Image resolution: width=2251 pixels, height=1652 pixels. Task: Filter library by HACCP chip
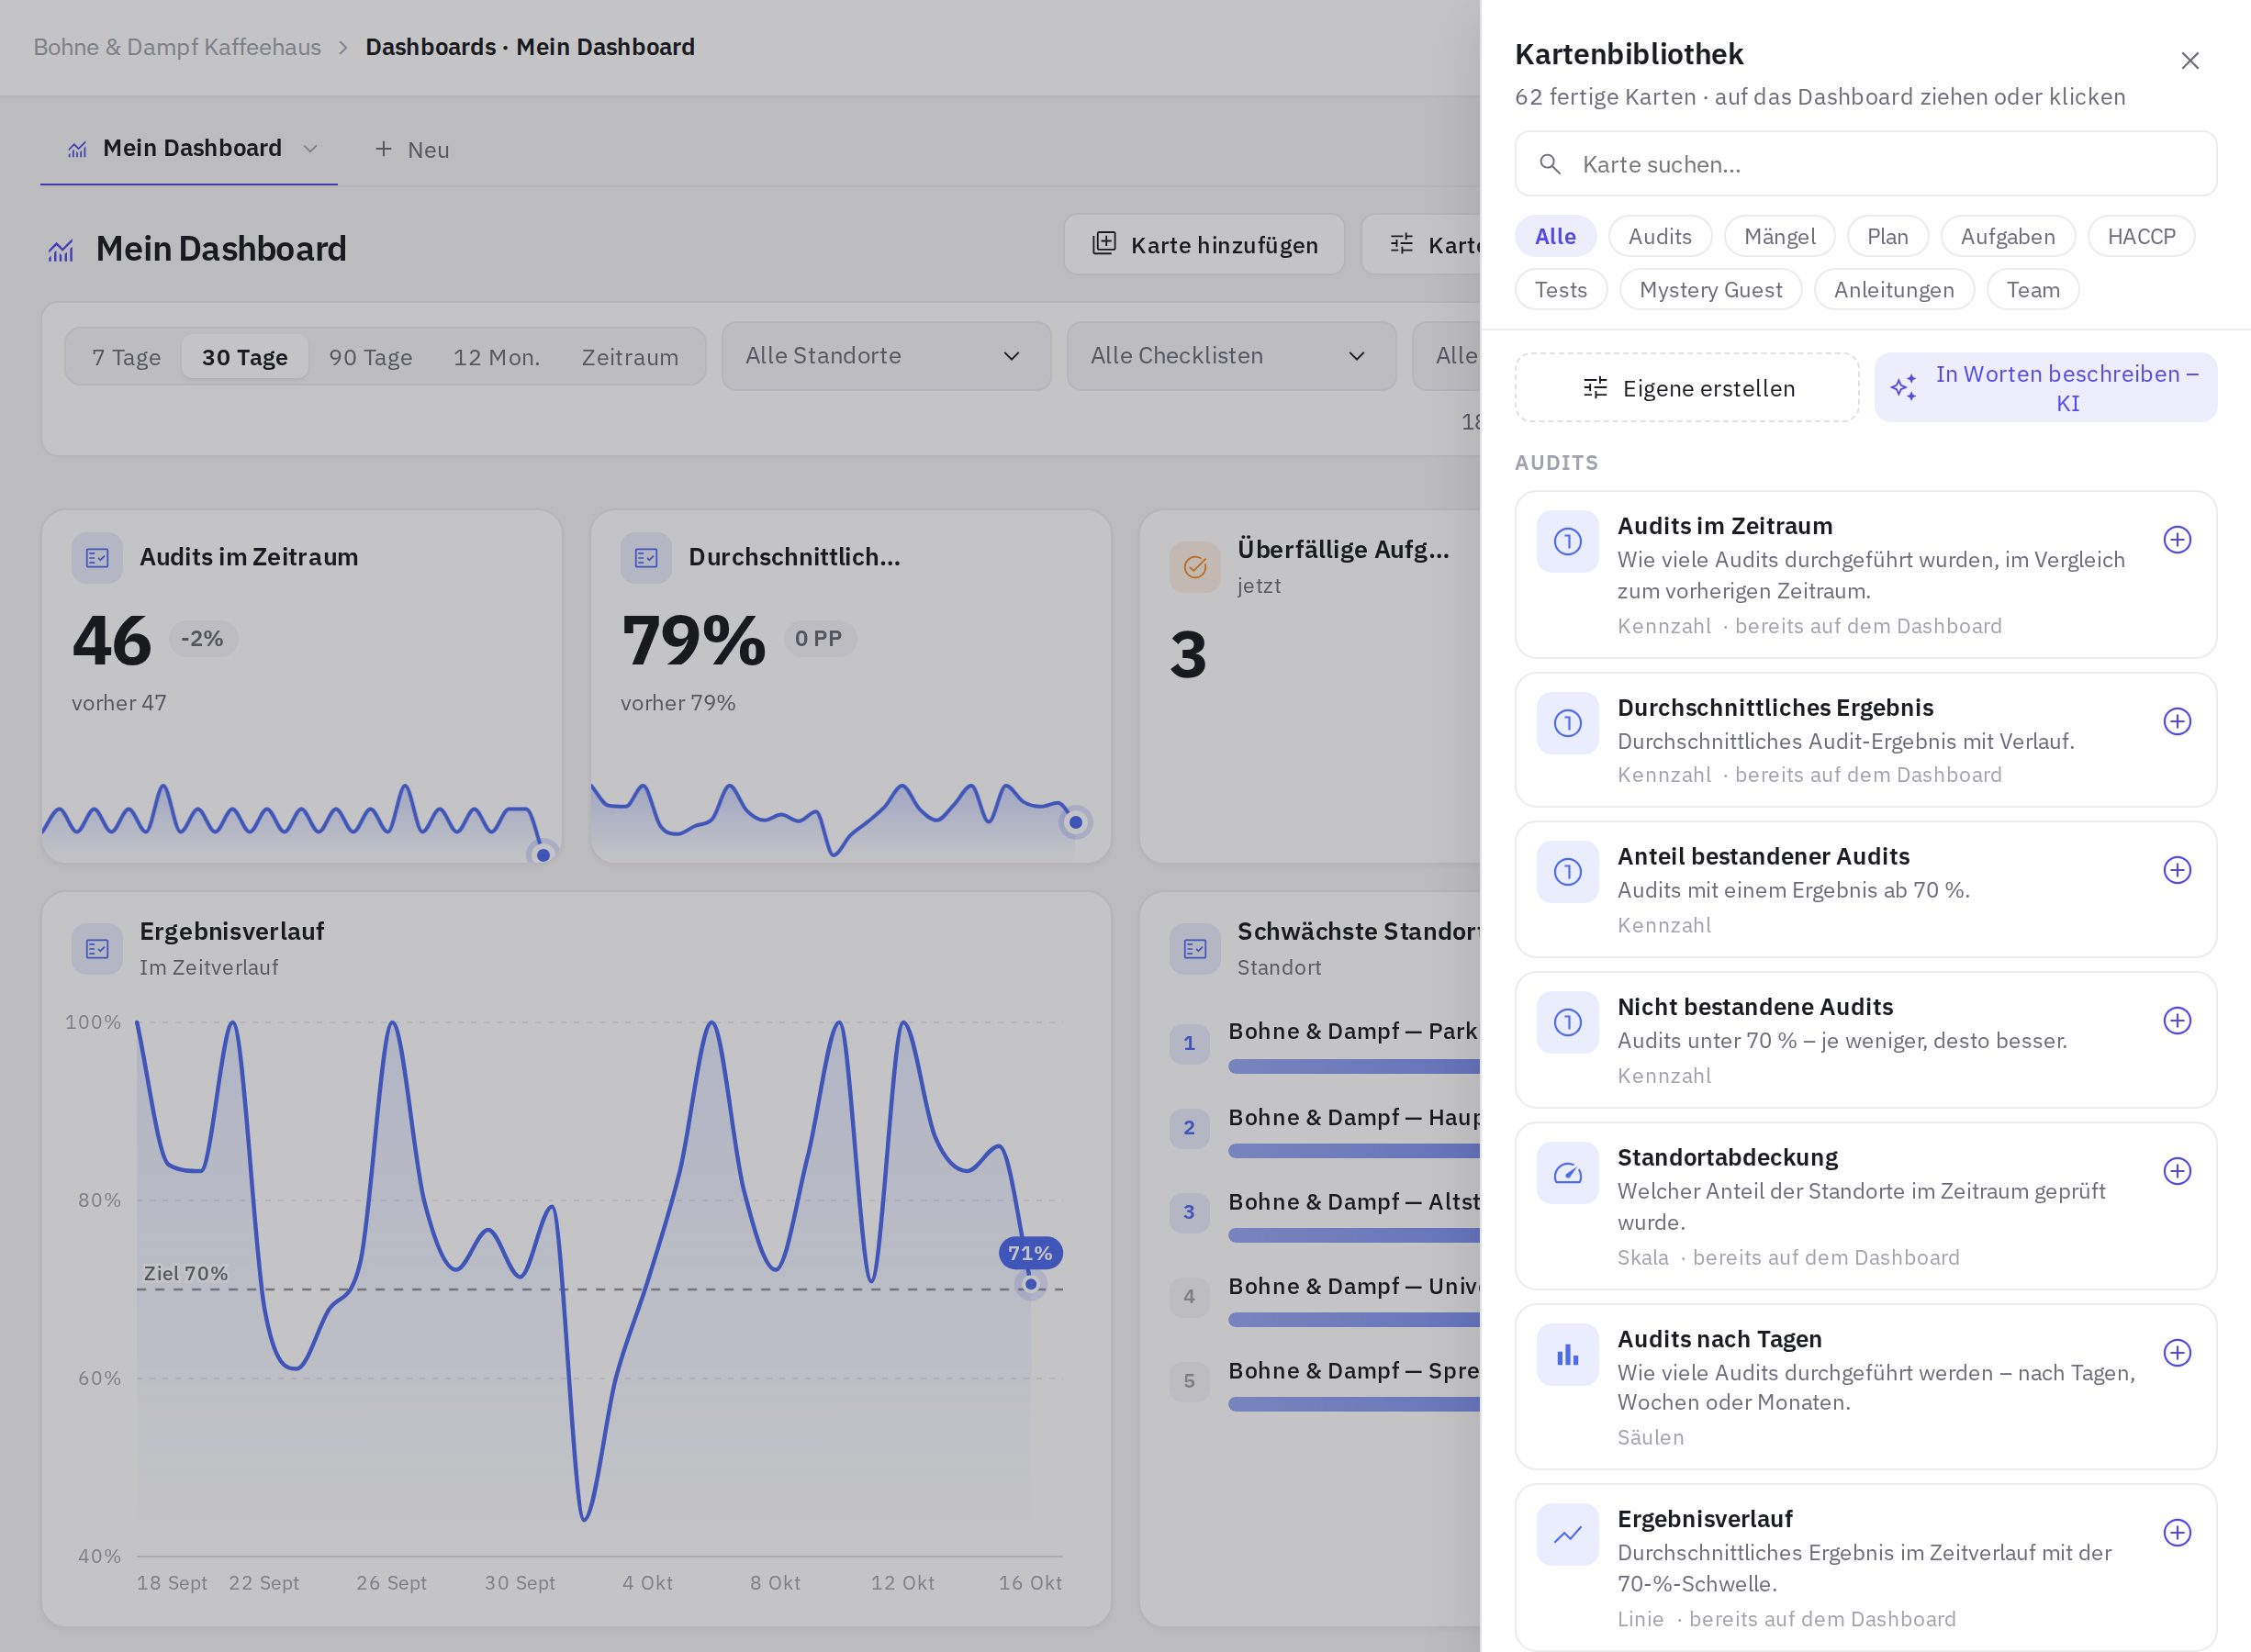point(2141,237)
